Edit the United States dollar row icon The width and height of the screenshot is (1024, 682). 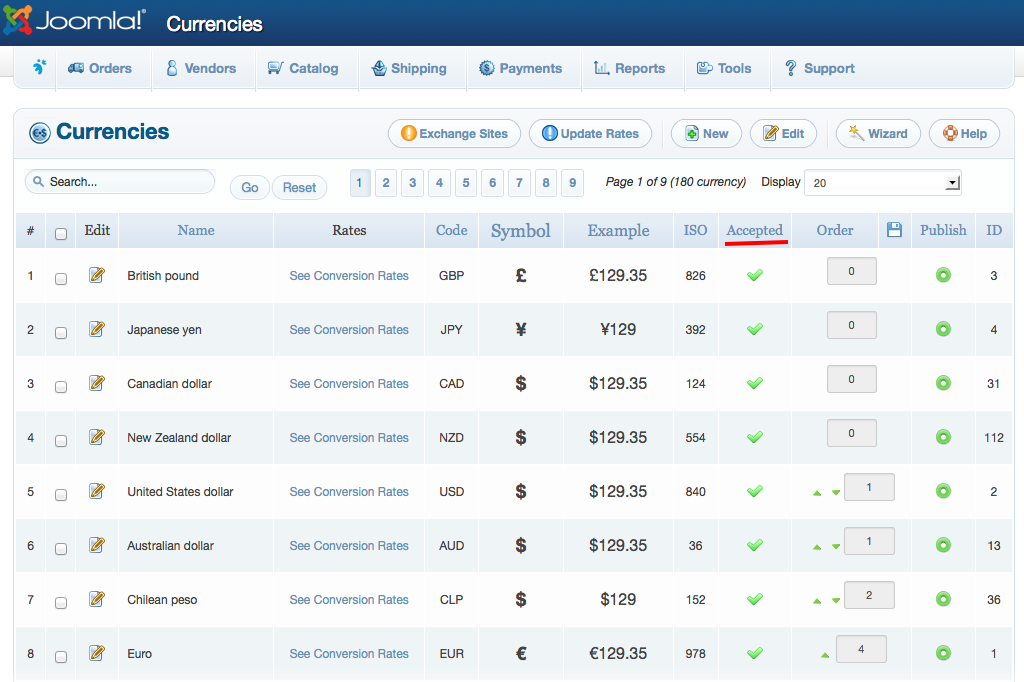click(97, 491)
